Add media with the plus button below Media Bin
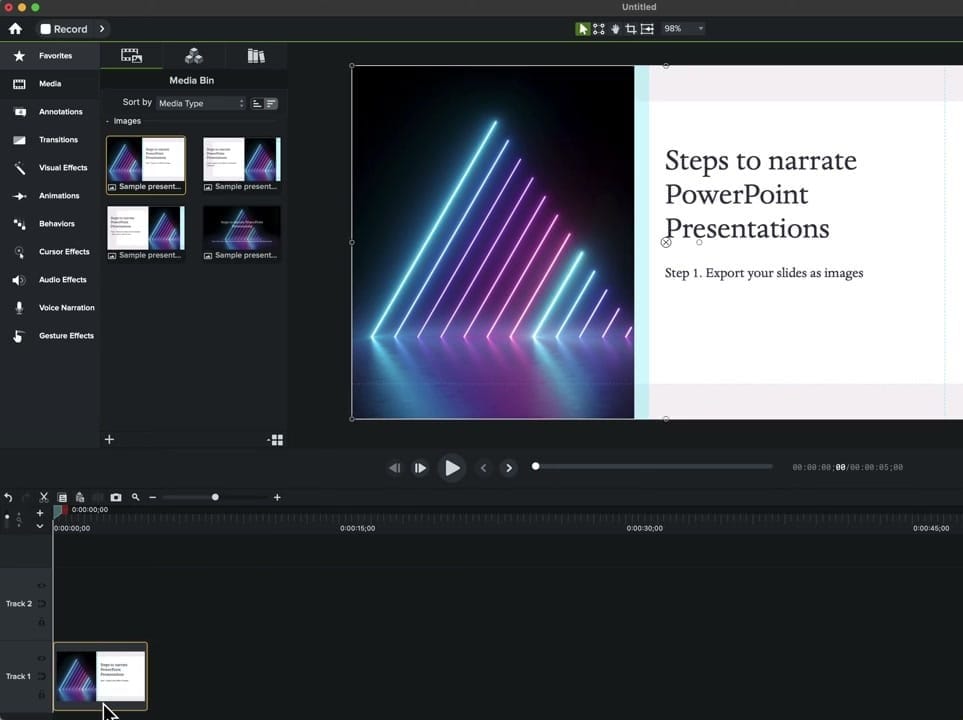This screenshot has height=720, width=963. [109, 439]
